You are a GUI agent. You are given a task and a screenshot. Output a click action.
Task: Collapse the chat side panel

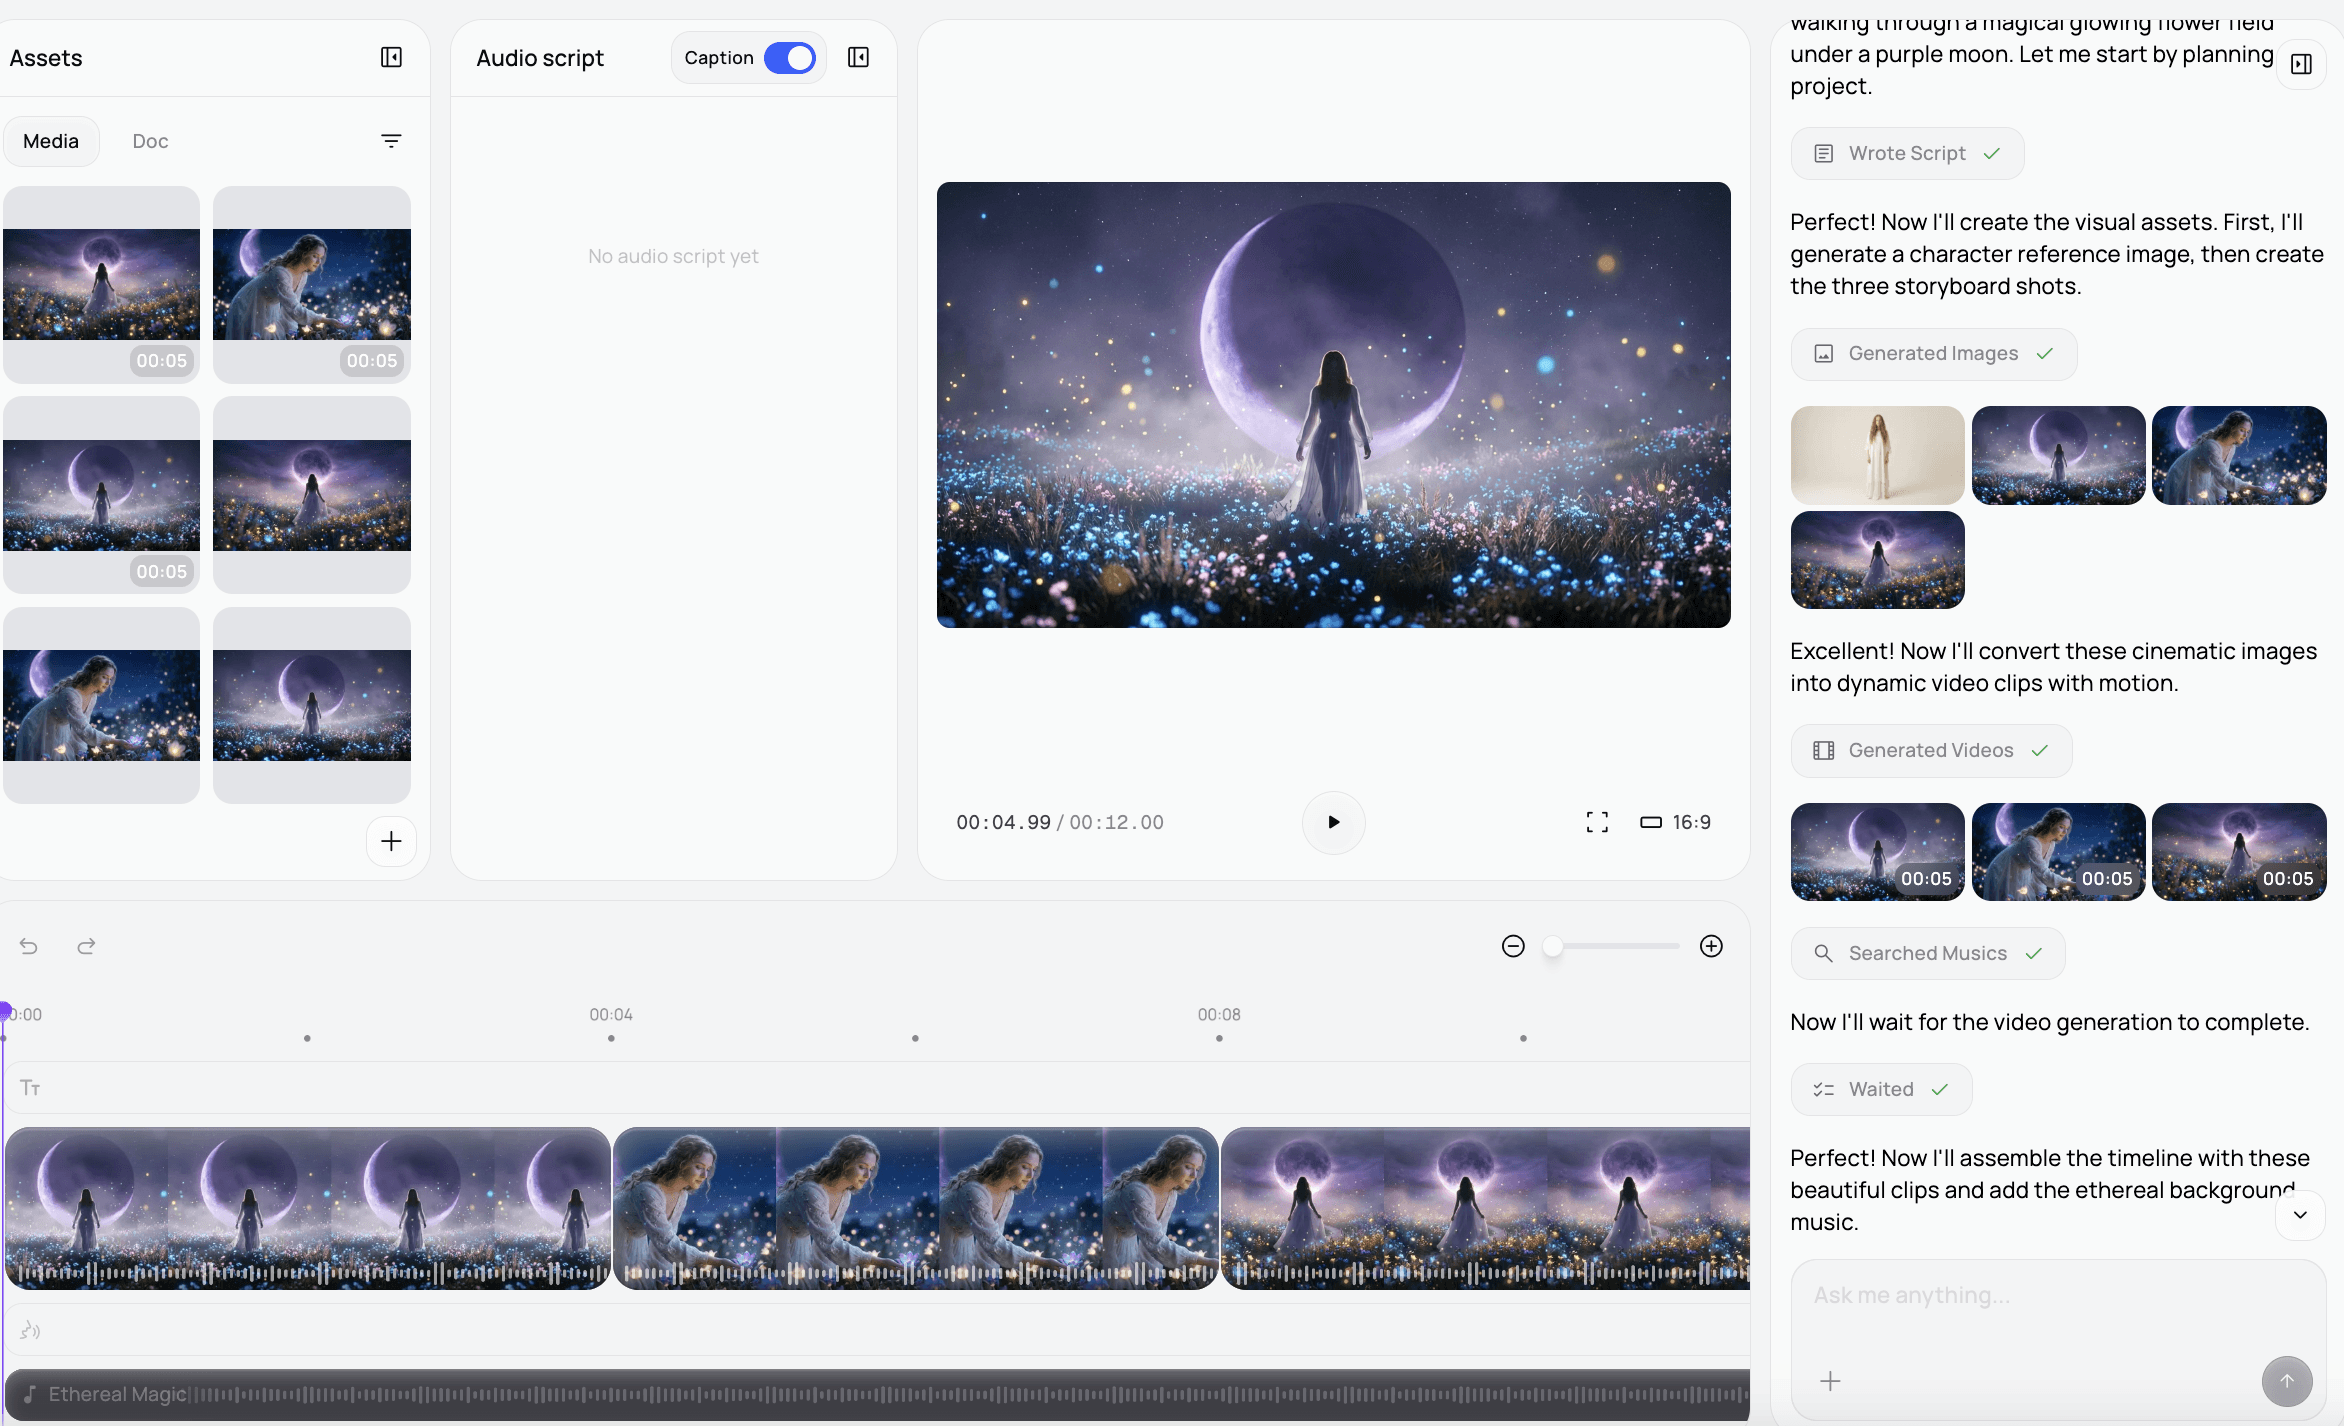(x=2301, y=64)
